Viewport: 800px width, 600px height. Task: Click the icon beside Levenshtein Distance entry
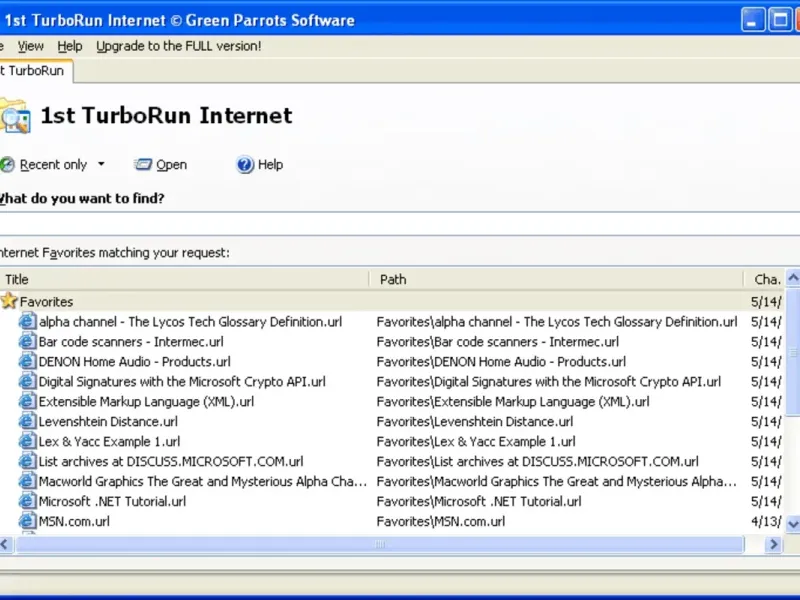click(27, 421)
